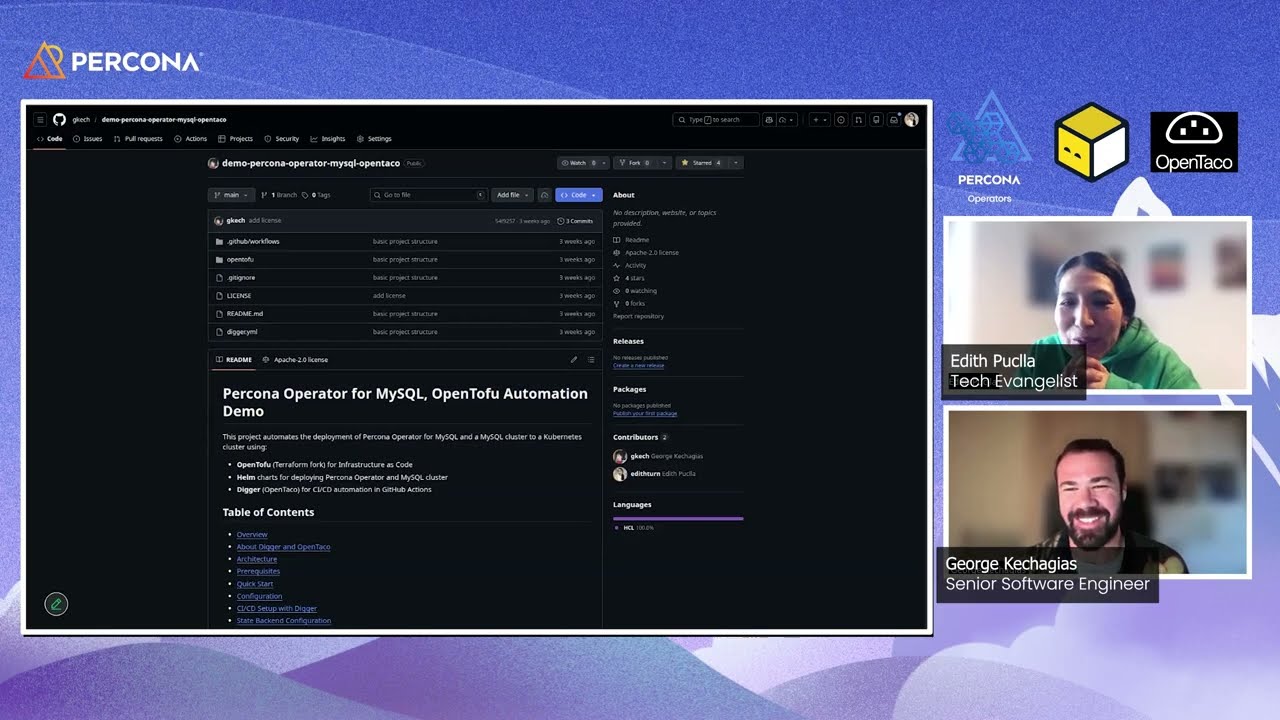Switch to the Issues tab
This screenshot has width=1280, height=720.
87,139
